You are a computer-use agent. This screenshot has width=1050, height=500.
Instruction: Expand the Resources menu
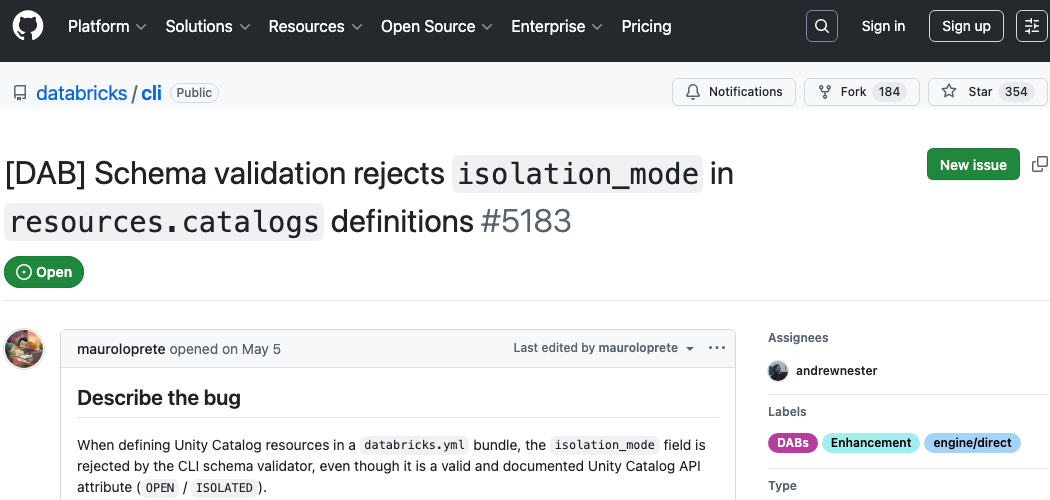[x=315, y=26]
